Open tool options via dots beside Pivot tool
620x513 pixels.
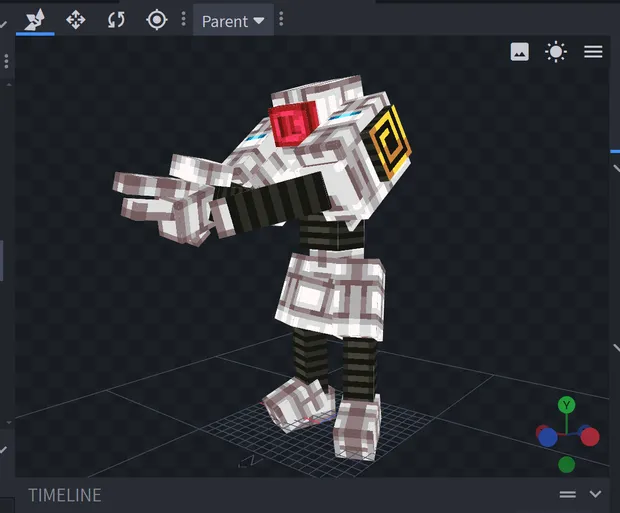(x=183, y=19)
